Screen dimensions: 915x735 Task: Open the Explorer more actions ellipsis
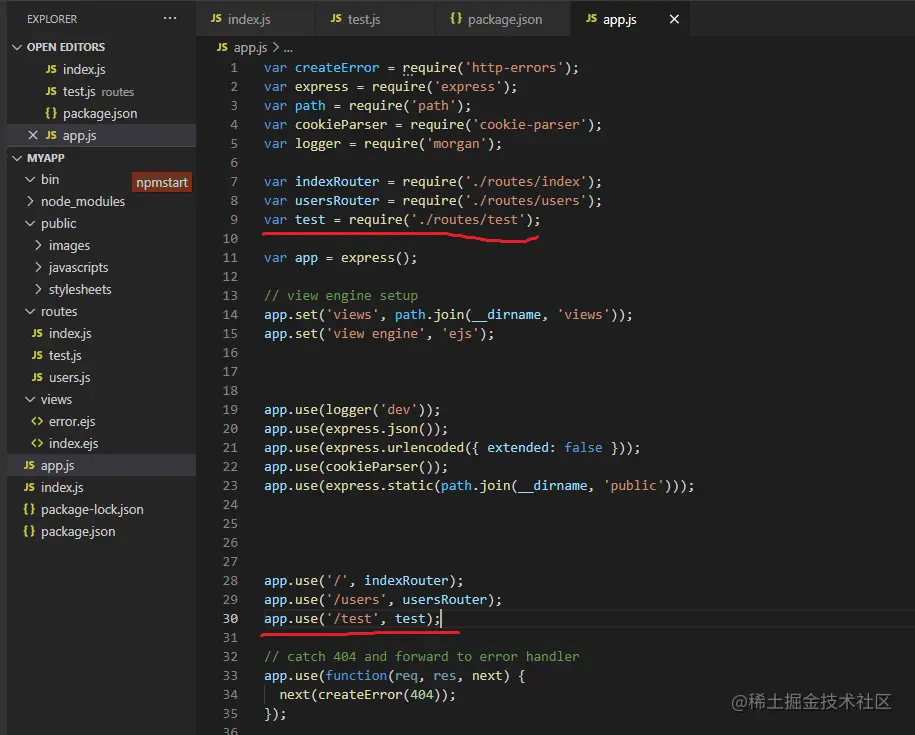tap(170, 18)
